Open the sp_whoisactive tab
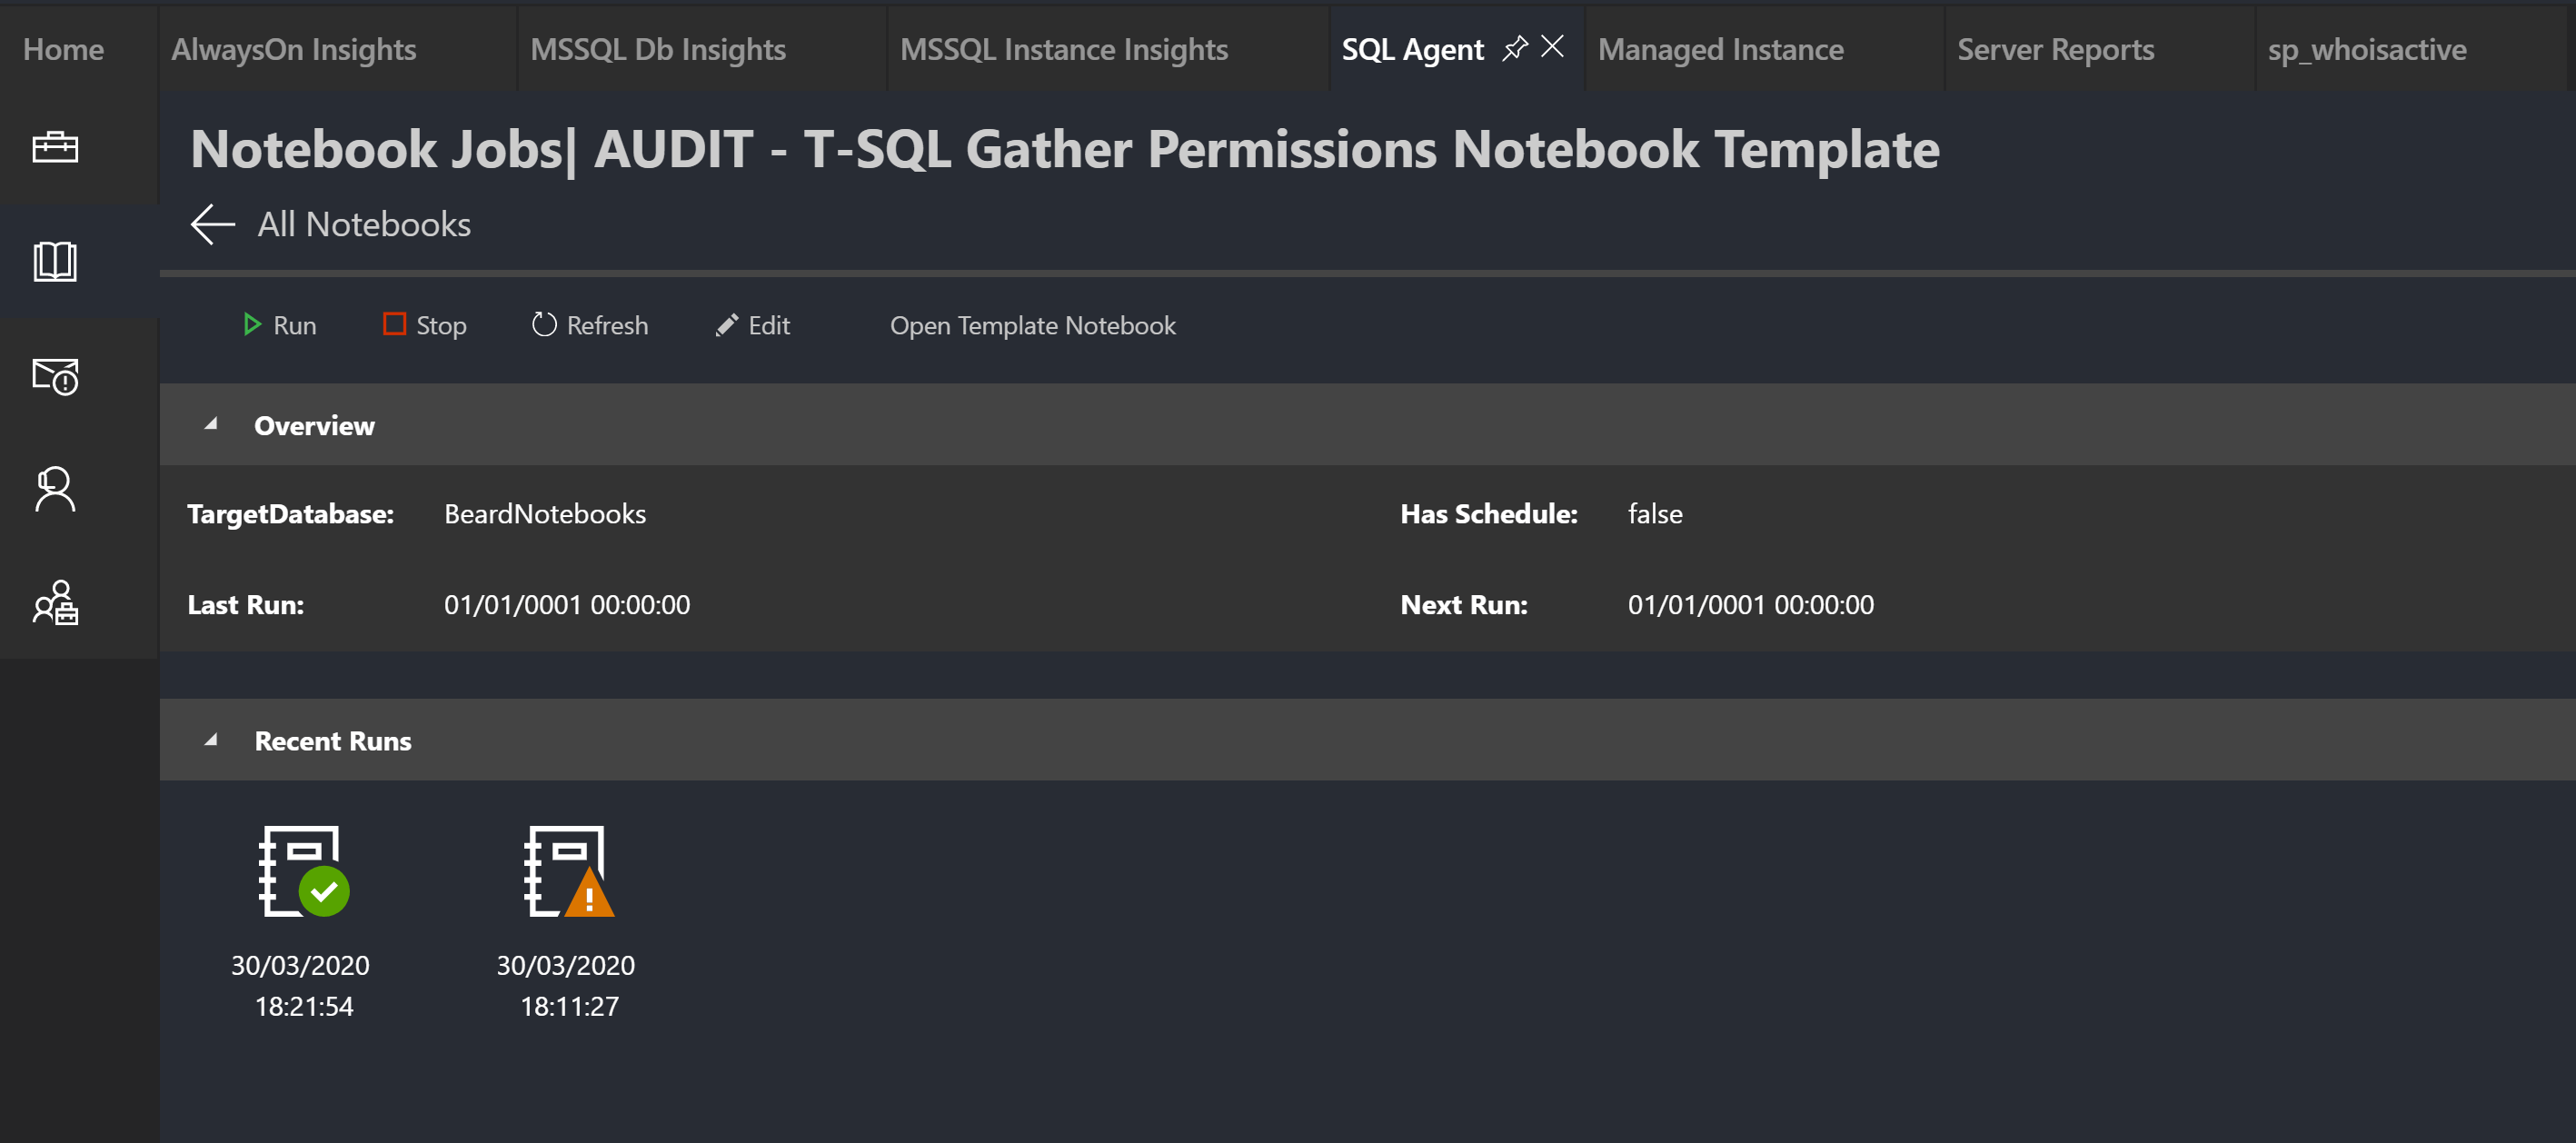 pos(2366,49)
